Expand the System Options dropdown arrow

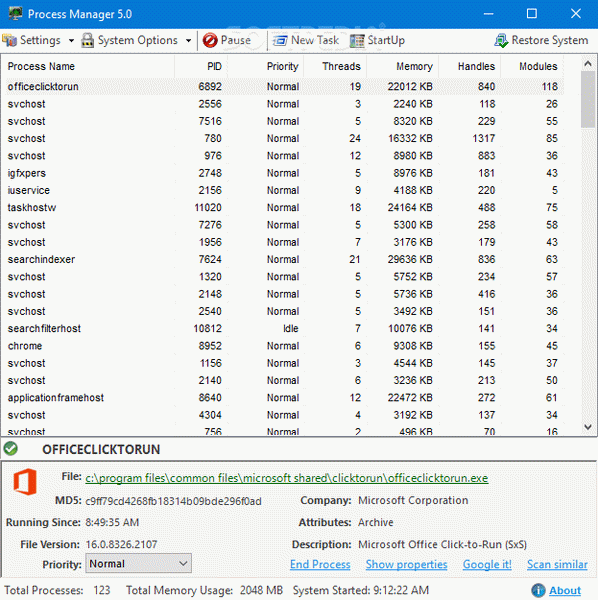[x=188, y=41]
